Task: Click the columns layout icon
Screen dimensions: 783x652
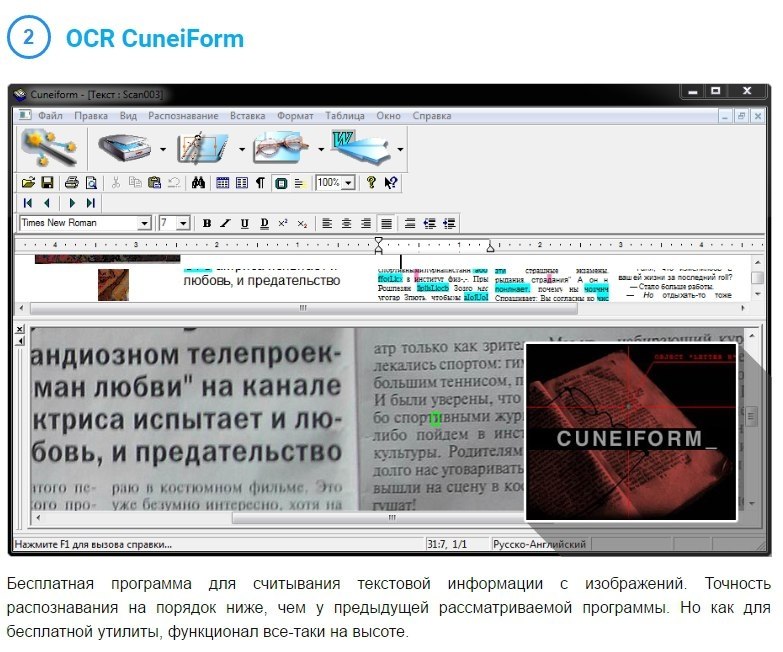Action: tap(242, 183)
